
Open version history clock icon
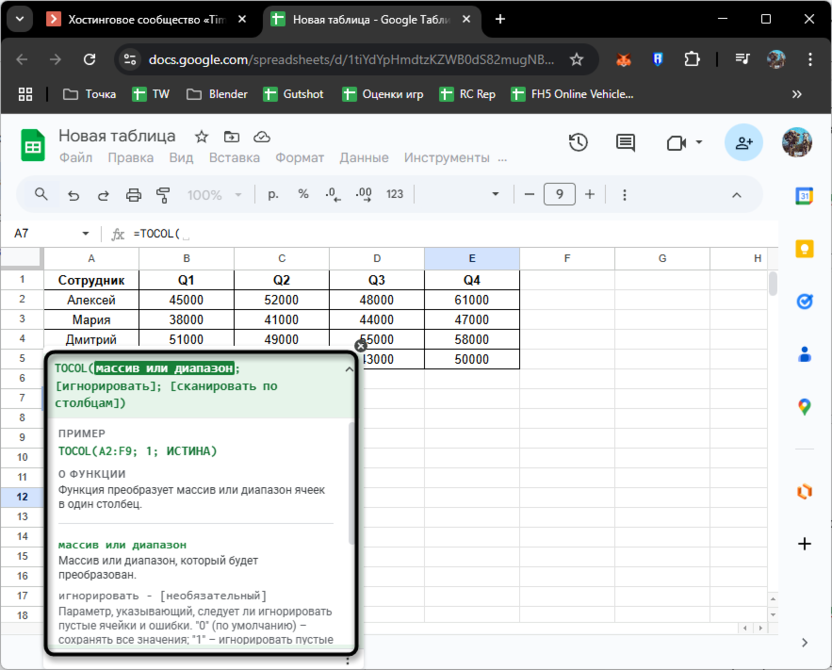578,143
